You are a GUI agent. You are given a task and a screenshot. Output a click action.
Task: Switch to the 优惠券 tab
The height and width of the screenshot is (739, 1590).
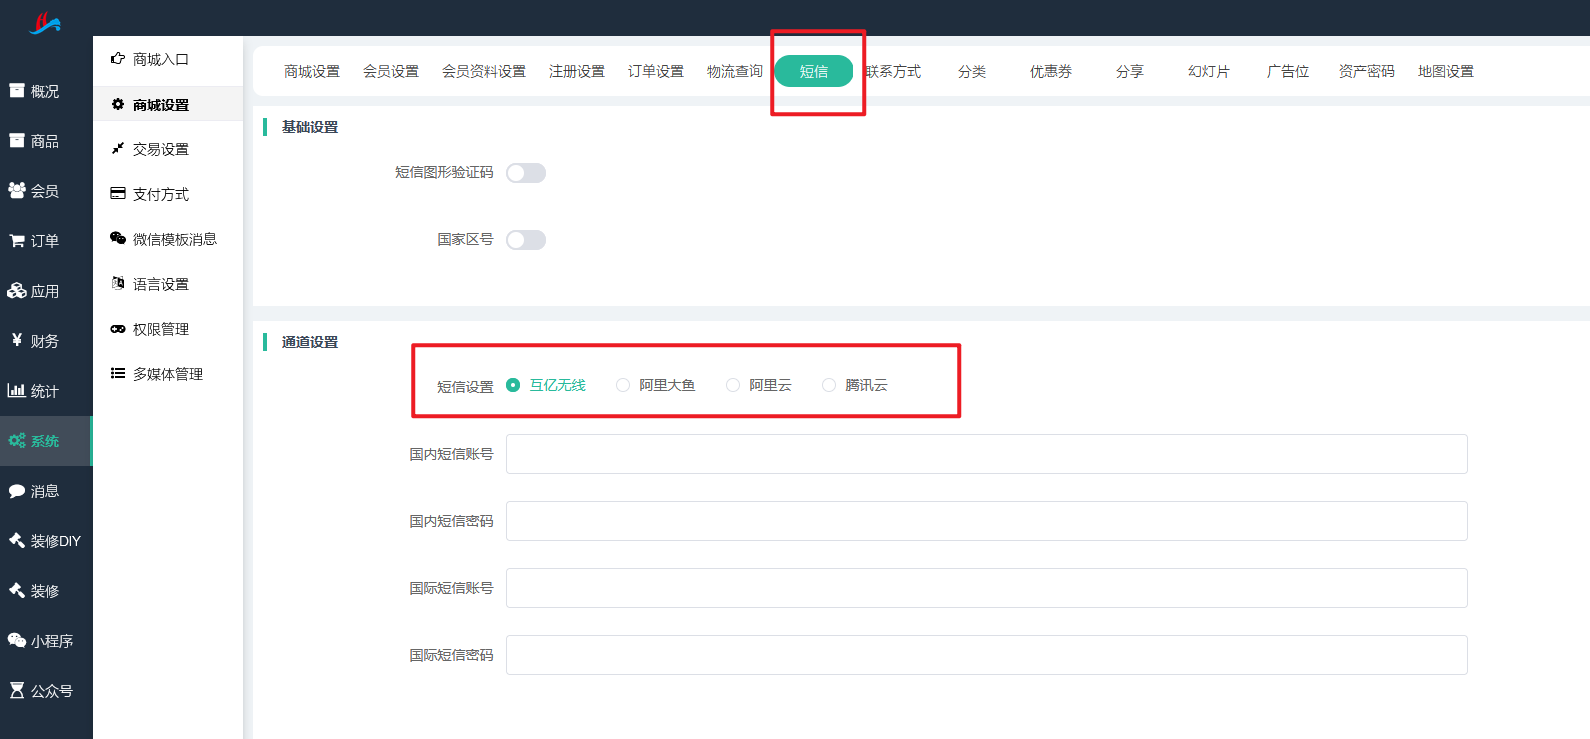pos(1051,71)
